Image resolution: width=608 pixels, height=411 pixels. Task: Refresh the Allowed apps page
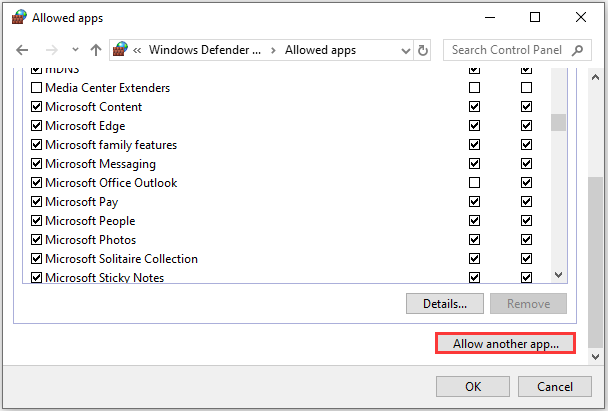423,50
